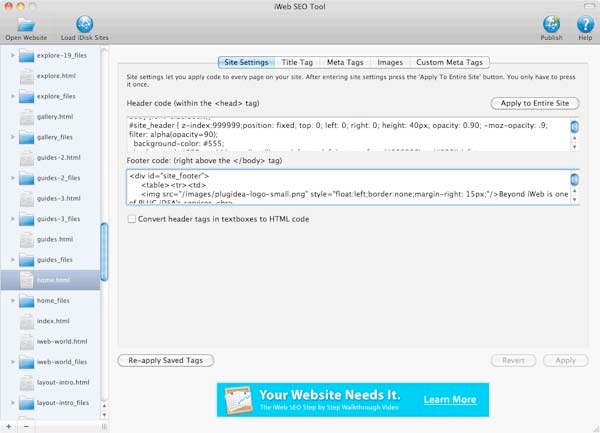This screenshot has width=600, height=433.
Task: Remove an item with the minus button
Action: tap(26, 426)
